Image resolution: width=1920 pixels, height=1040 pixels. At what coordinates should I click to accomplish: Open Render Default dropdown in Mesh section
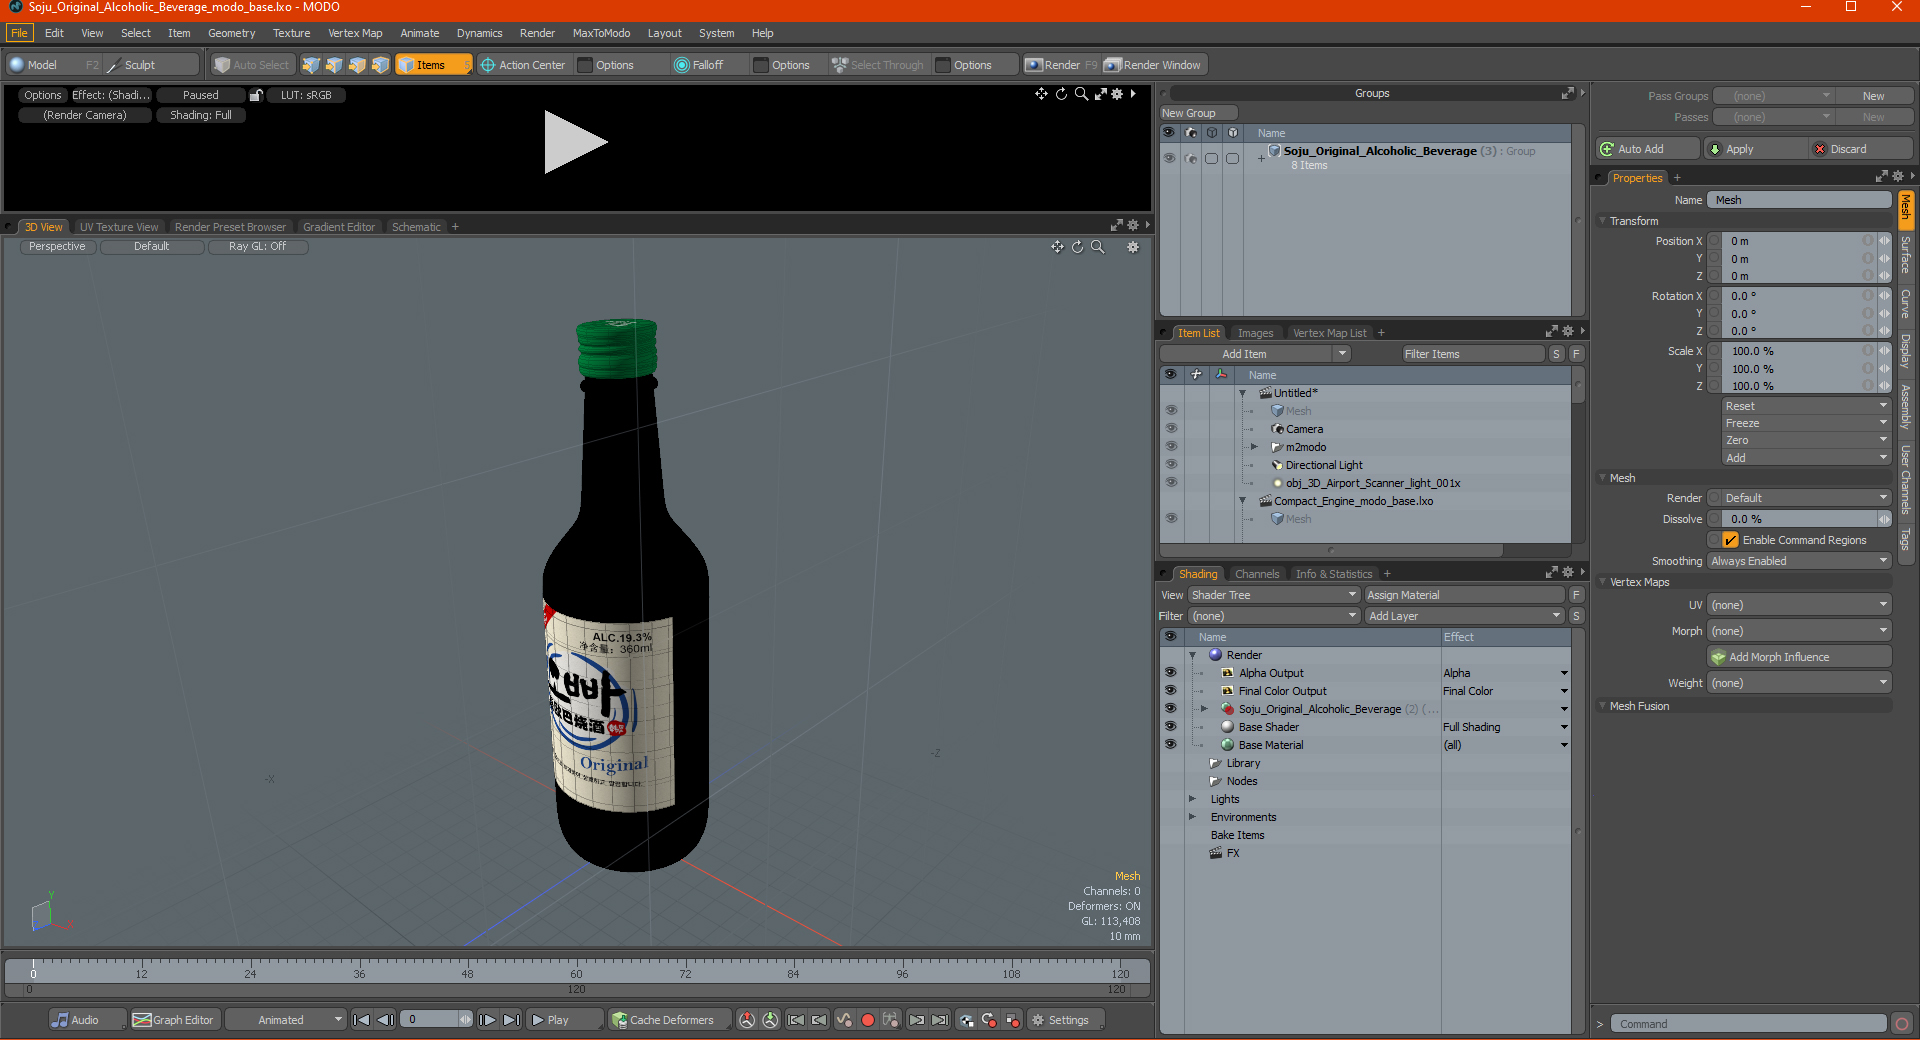[1806, 498]
